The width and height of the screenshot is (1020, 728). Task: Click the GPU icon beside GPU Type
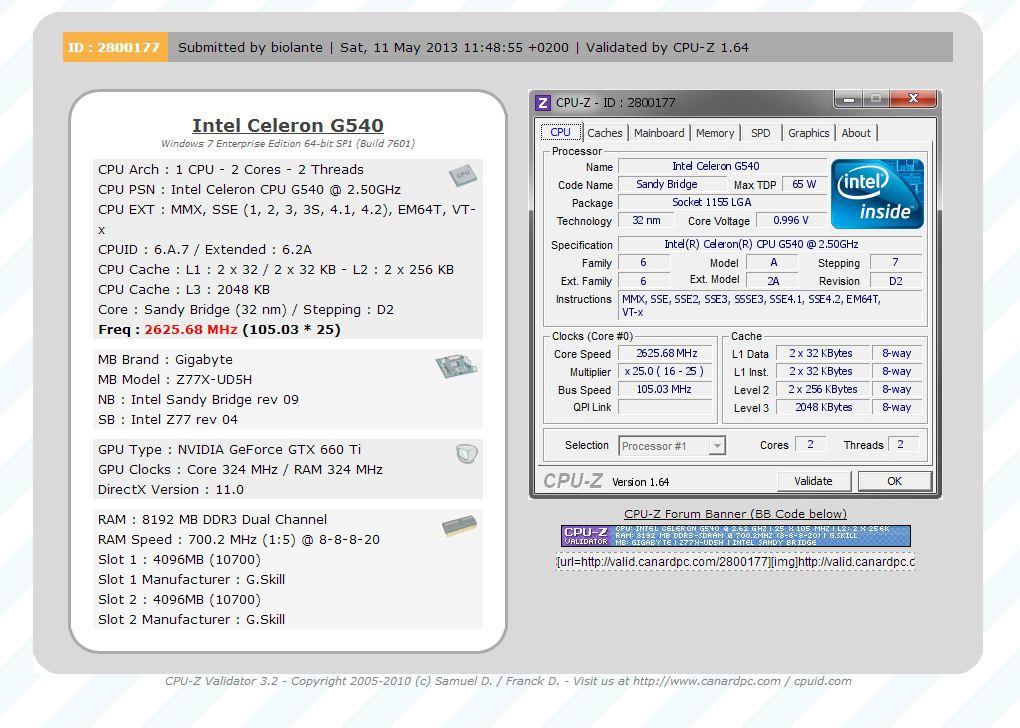[466, 453]
